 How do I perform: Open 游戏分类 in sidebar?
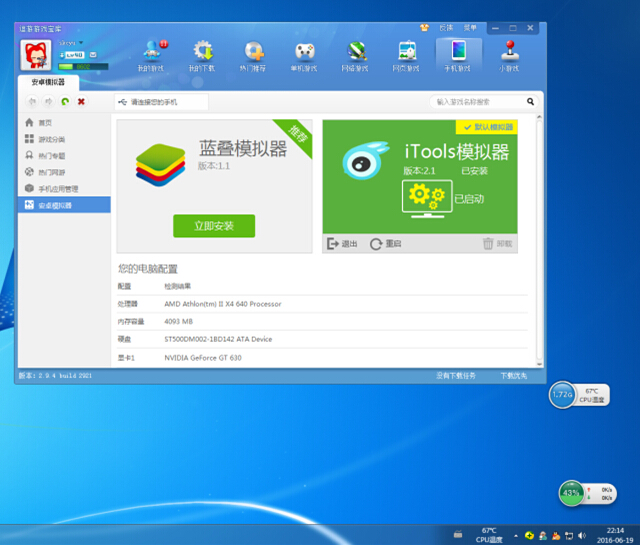click(64, 139)
